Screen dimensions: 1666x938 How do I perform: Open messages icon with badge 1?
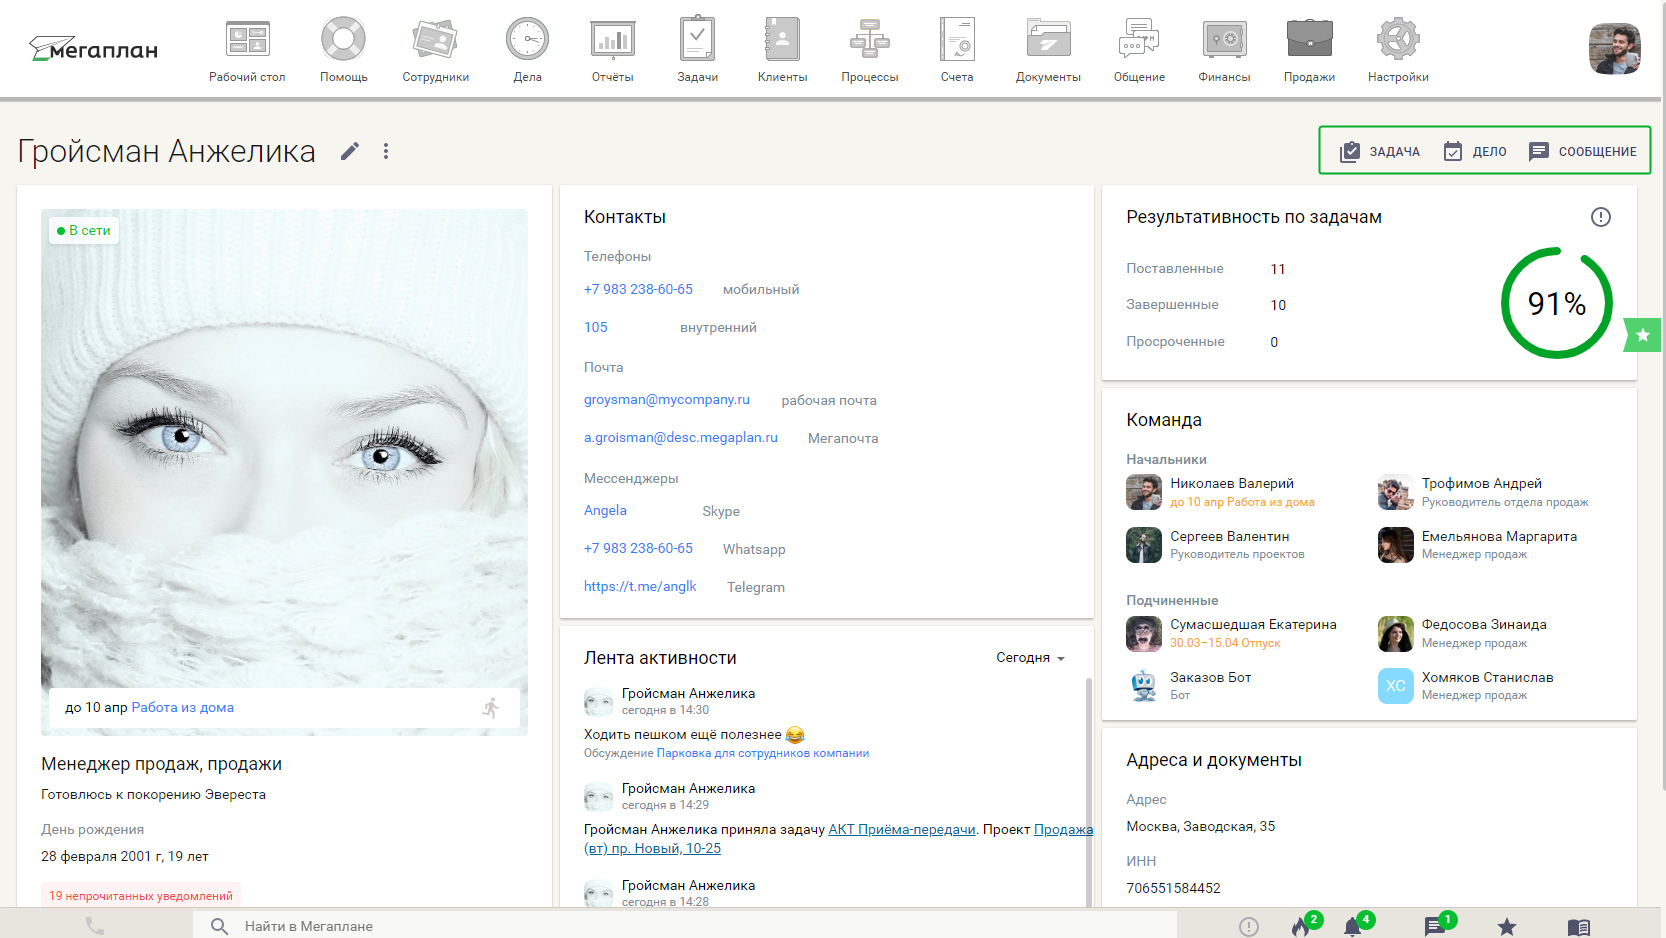coord(1436,926)
